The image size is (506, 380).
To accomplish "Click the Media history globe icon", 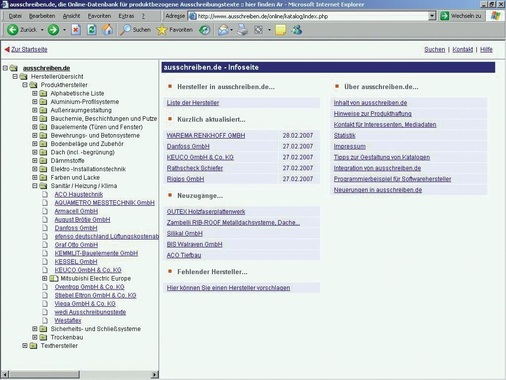I will pos(204,30).
